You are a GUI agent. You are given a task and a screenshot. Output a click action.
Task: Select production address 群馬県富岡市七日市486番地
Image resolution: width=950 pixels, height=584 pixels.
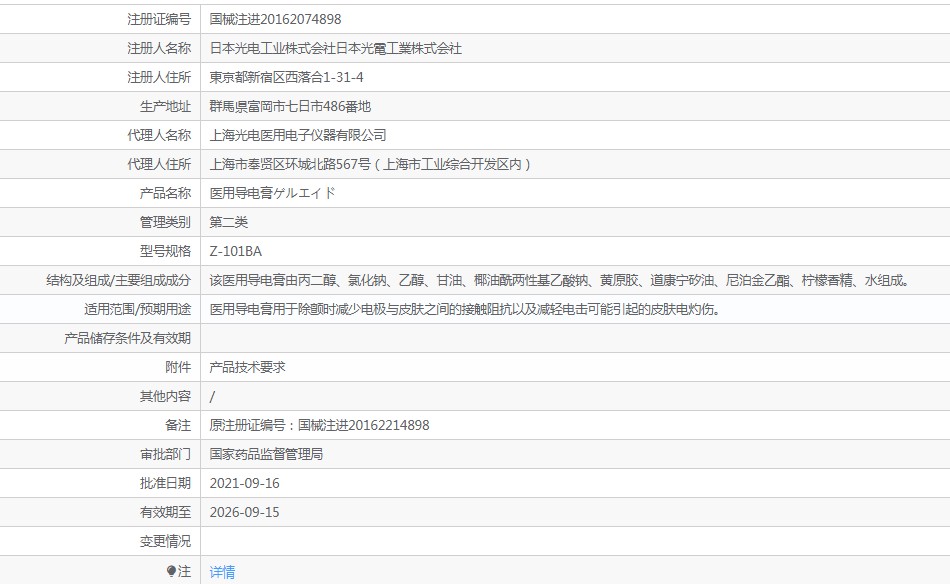pos(290,107)
